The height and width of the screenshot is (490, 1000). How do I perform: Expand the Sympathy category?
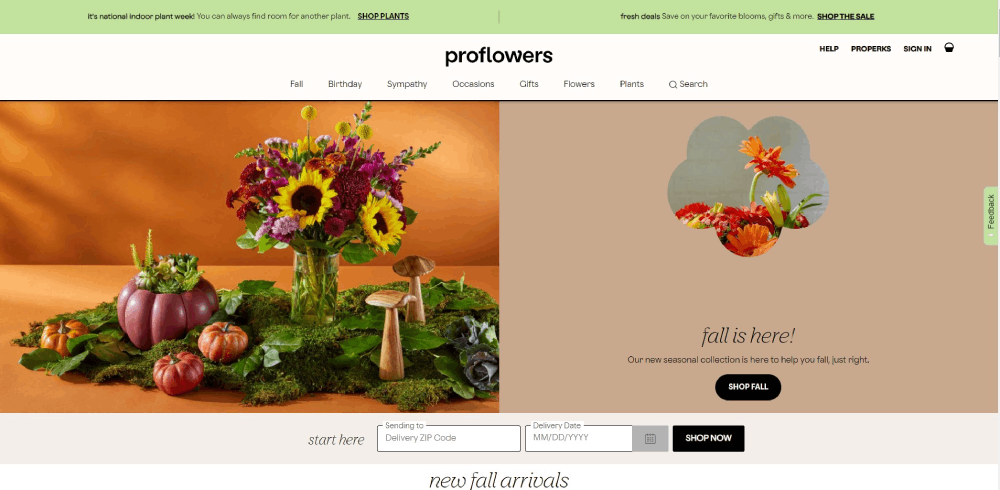point(407,84)
